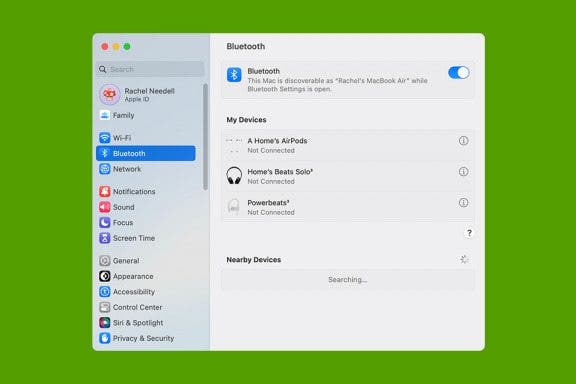Open Appearance settings
The image size is (576, 384).
pyautogui.click(x=145, y=276)
